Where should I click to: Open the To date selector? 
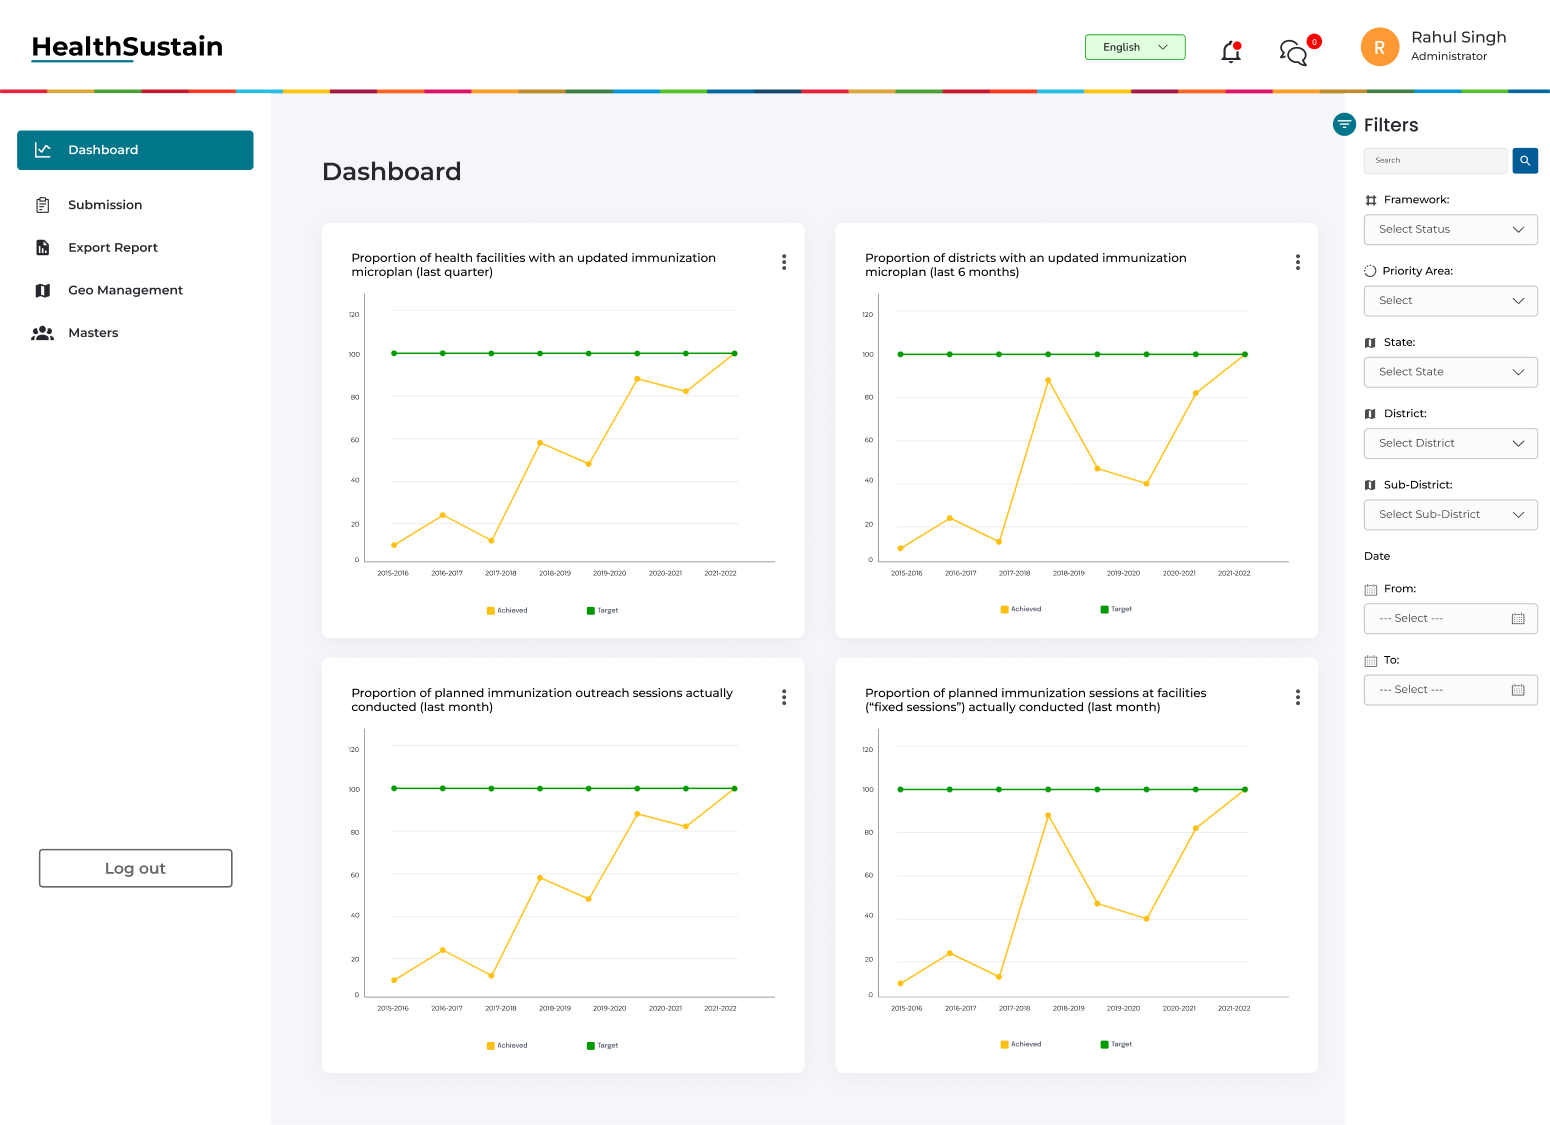[1450, 690]
